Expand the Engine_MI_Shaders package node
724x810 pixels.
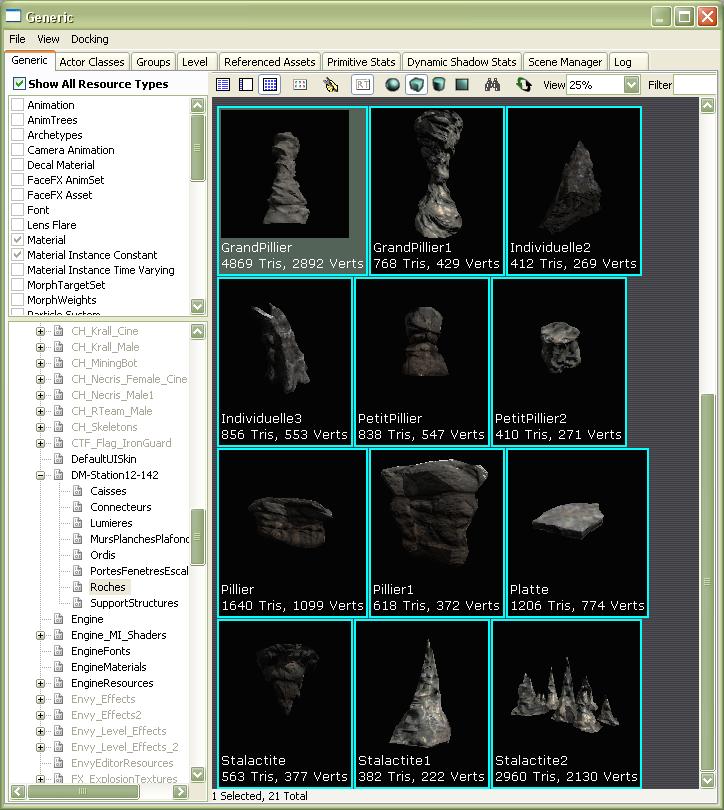(x=41, y=635)
